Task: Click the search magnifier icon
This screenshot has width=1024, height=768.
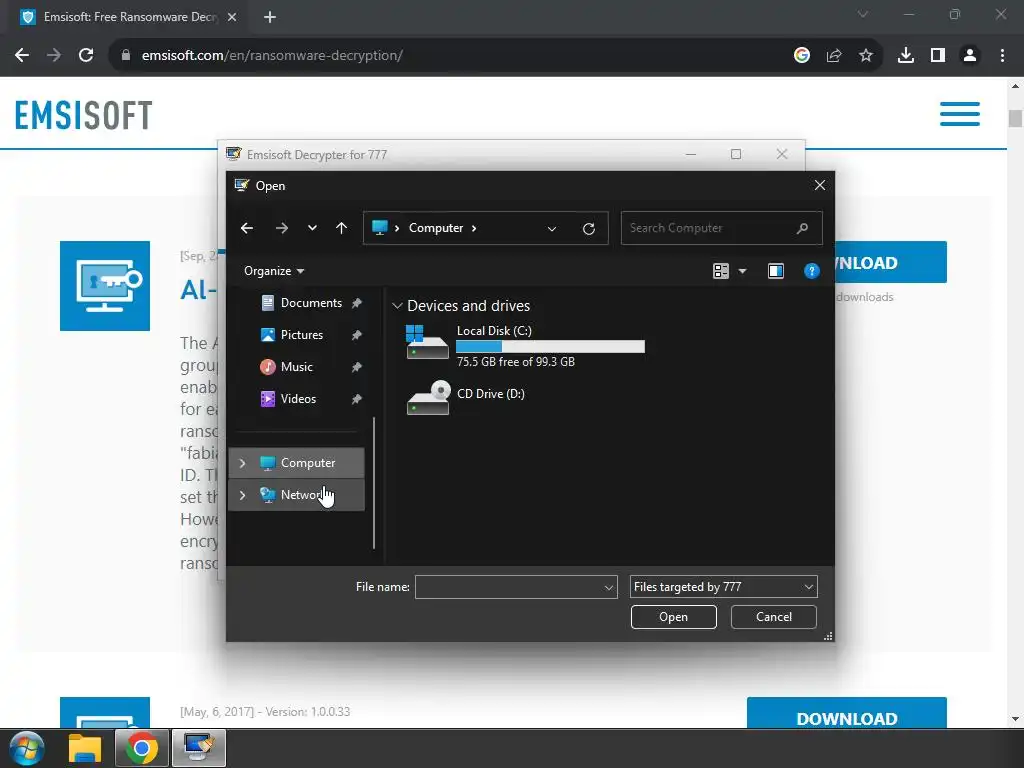Action: 803,228
